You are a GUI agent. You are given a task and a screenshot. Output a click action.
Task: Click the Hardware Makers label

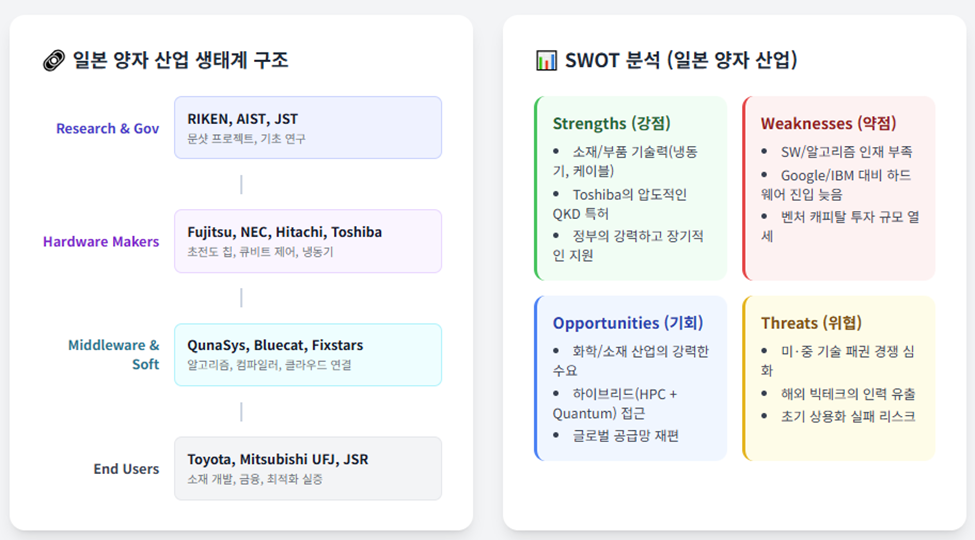tap(100, 241)
